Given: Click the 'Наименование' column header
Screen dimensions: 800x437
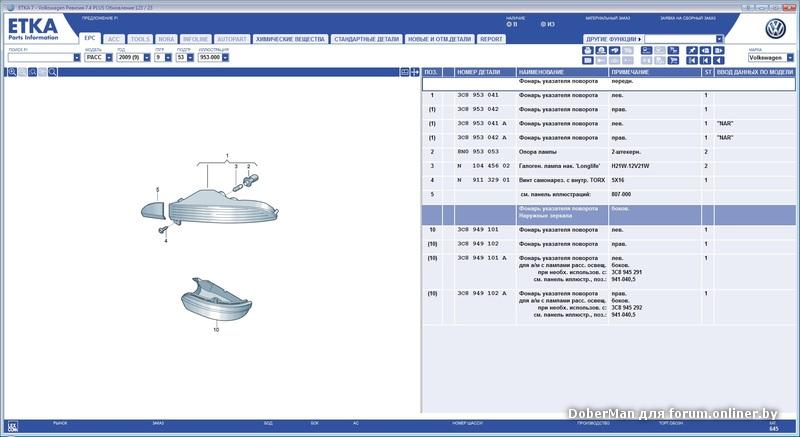Looking at the screenshot, I should [x=562, y=72].
